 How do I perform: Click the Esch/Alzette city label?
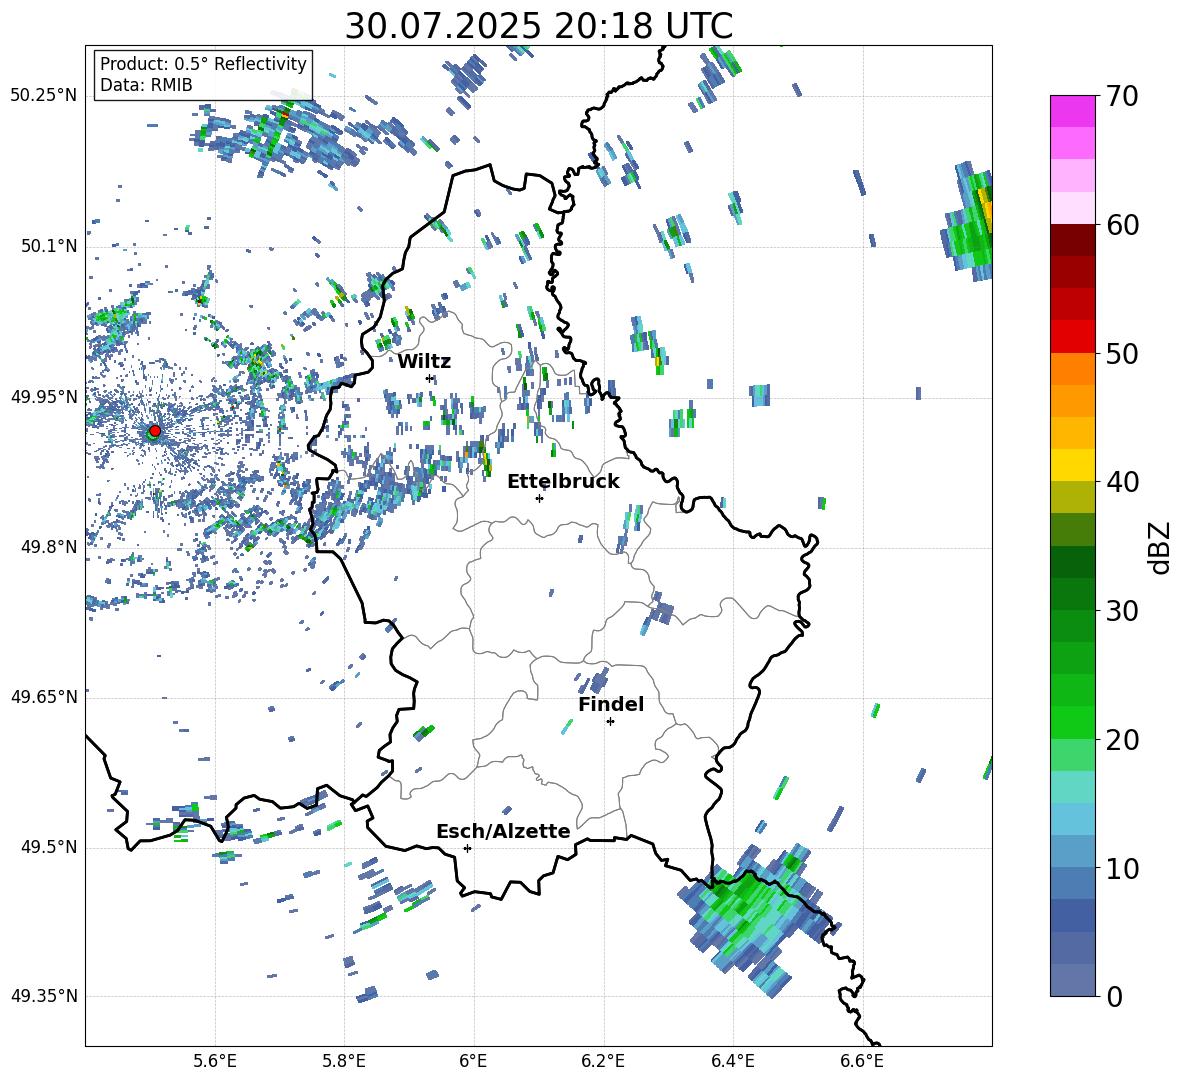pyautogui.click(x=504, y=831)
